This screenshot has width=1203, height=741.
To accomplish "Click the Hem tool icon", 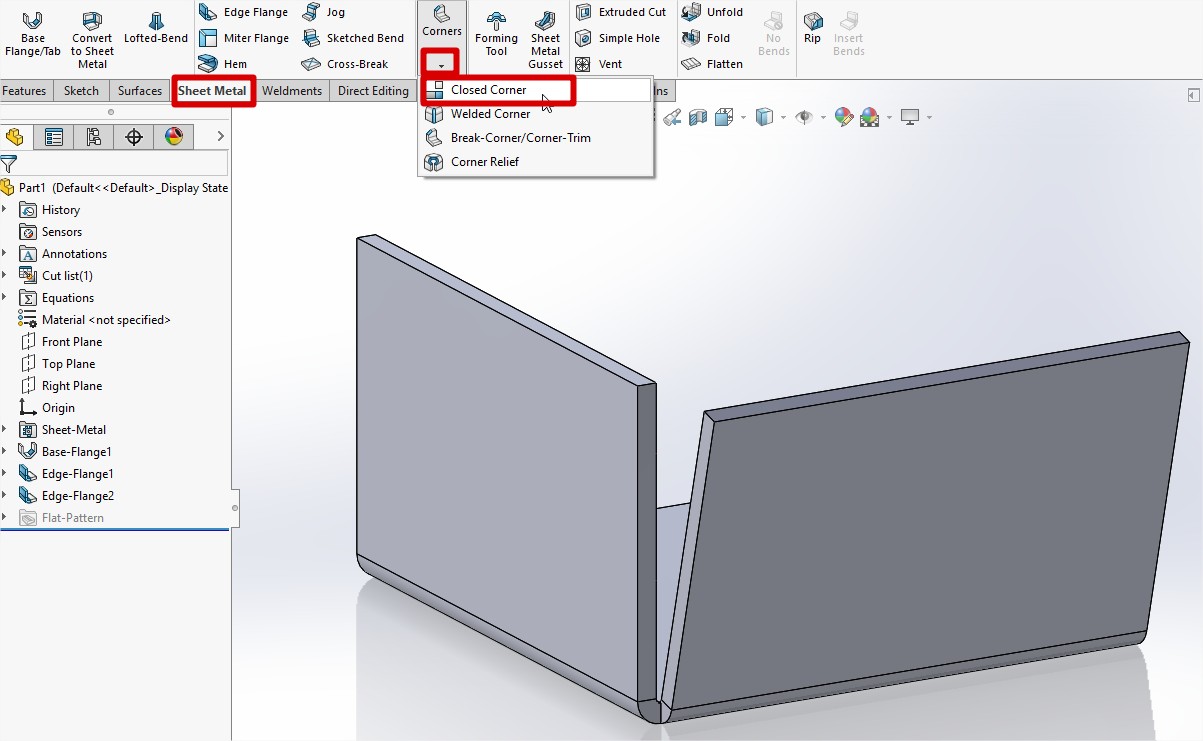I will point(209,64).
